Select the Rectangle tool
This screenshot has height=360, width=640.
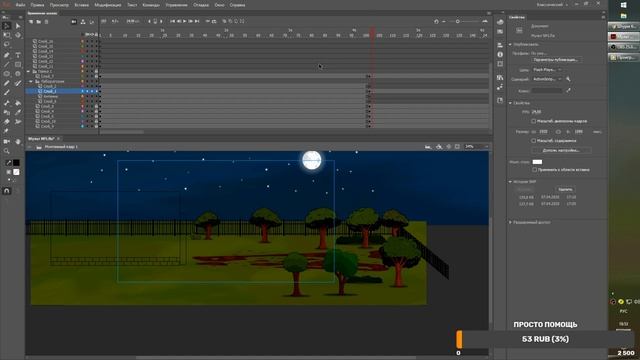point(18,64)
